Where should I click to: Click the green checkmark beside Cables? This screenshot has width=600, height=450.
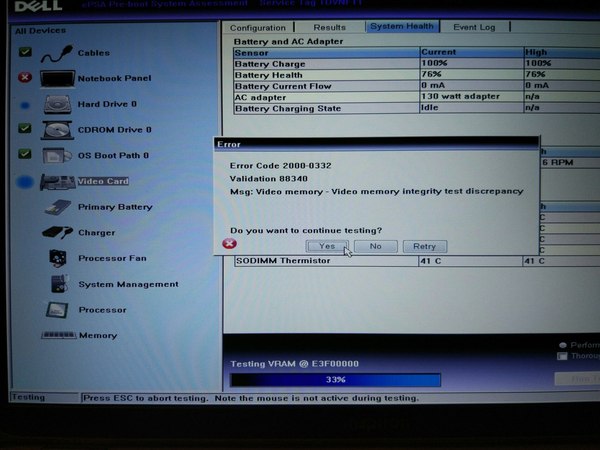tap(25, 52)
